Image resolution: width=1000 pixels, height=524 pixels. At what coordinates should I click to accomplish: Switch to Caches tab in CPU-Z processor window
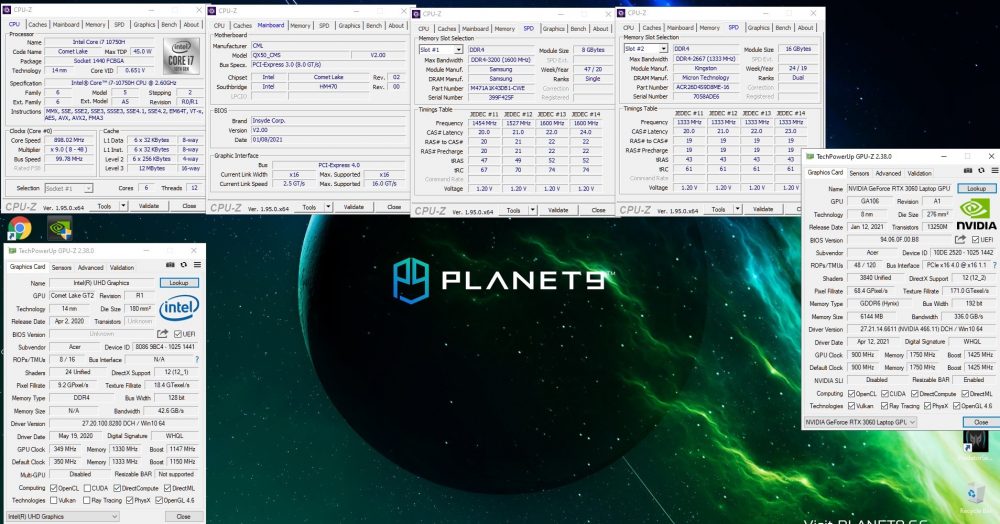point(38,24)
